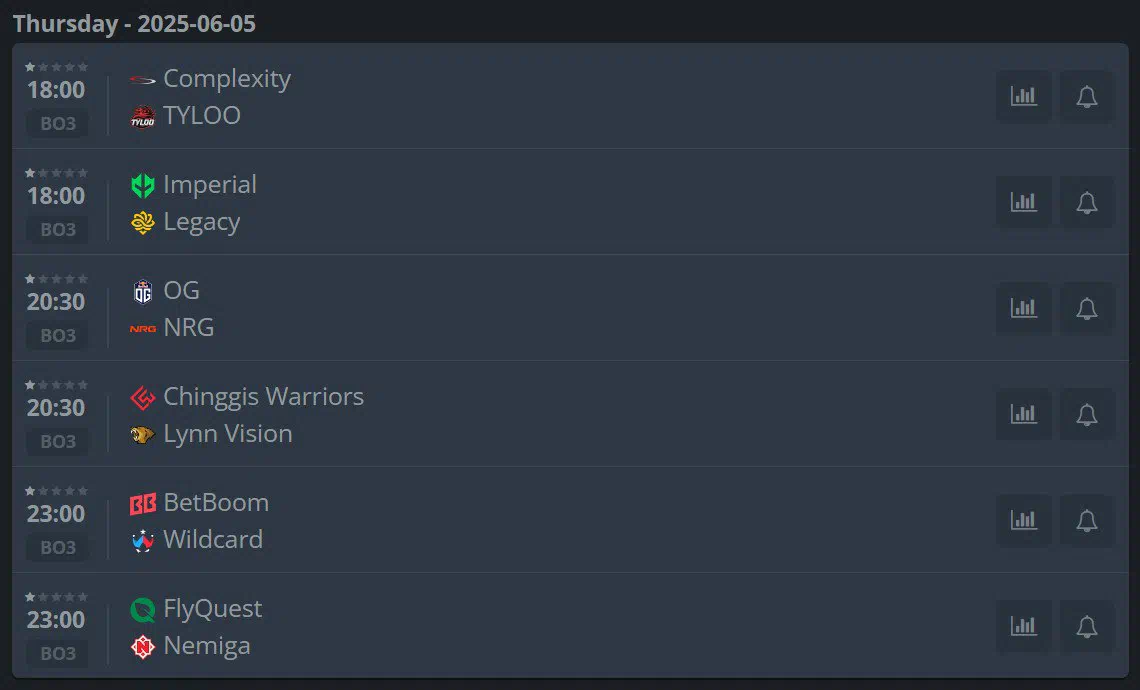Select the Lynn Vision team name
Viewport: 1140px width, 690px height.
[x=228, y=434]
